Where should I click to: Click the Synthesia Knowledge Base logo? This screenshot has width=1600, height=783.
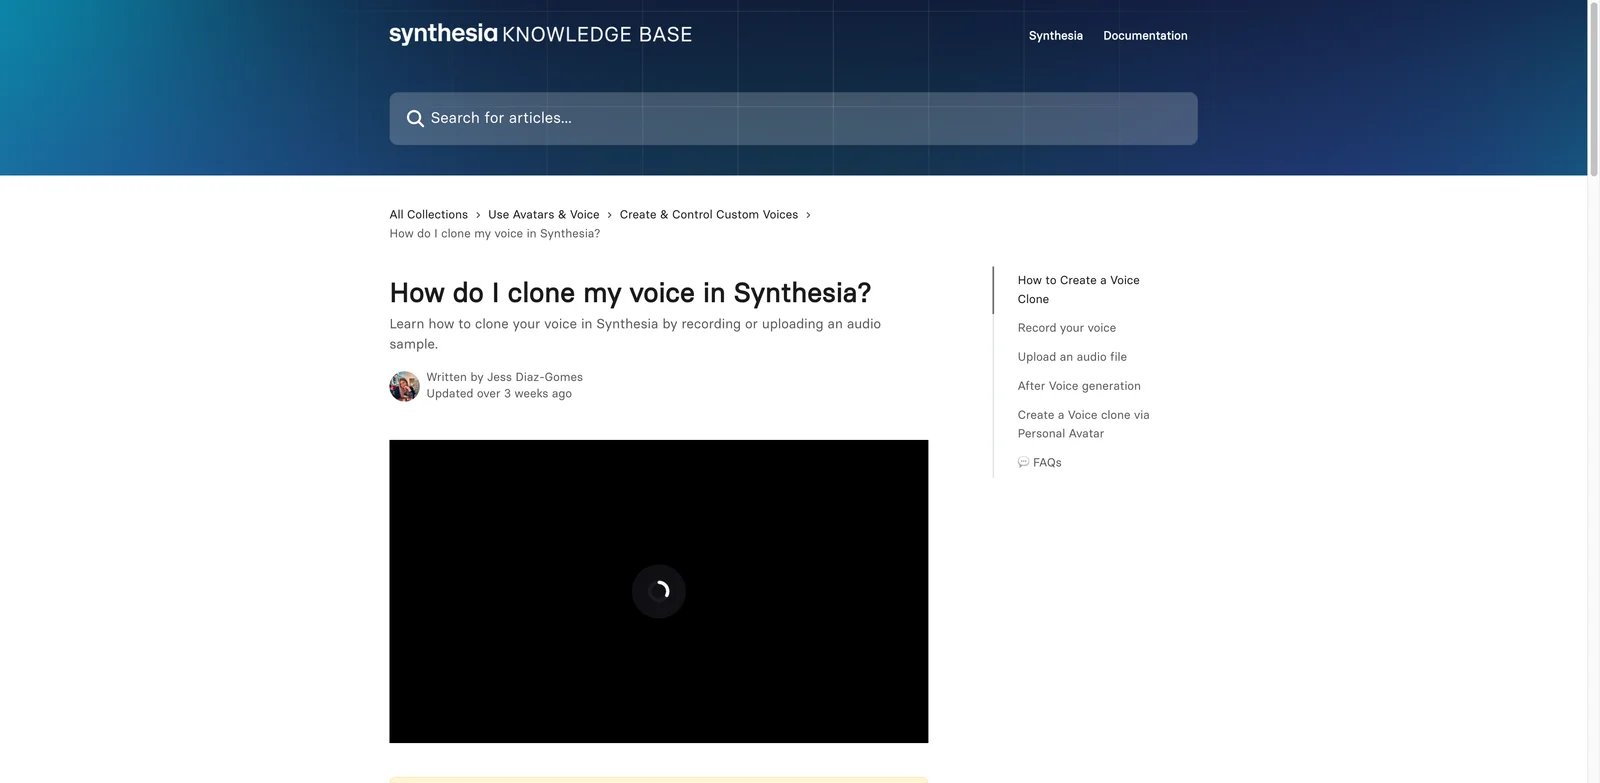coord(540,34)
